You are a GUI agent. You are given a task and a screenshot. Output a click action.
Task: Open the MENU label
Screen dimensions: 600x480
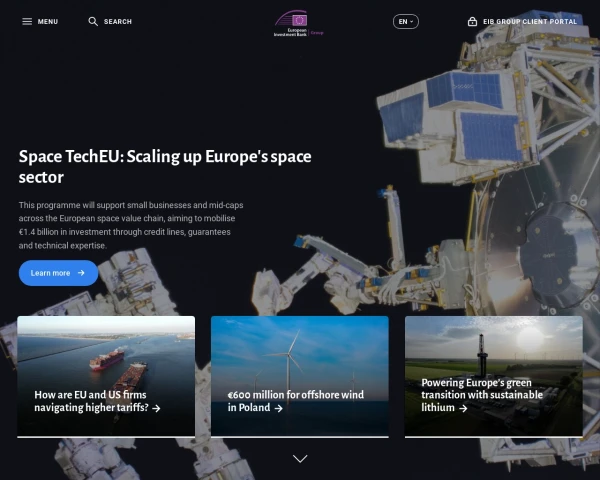(48, 22)
